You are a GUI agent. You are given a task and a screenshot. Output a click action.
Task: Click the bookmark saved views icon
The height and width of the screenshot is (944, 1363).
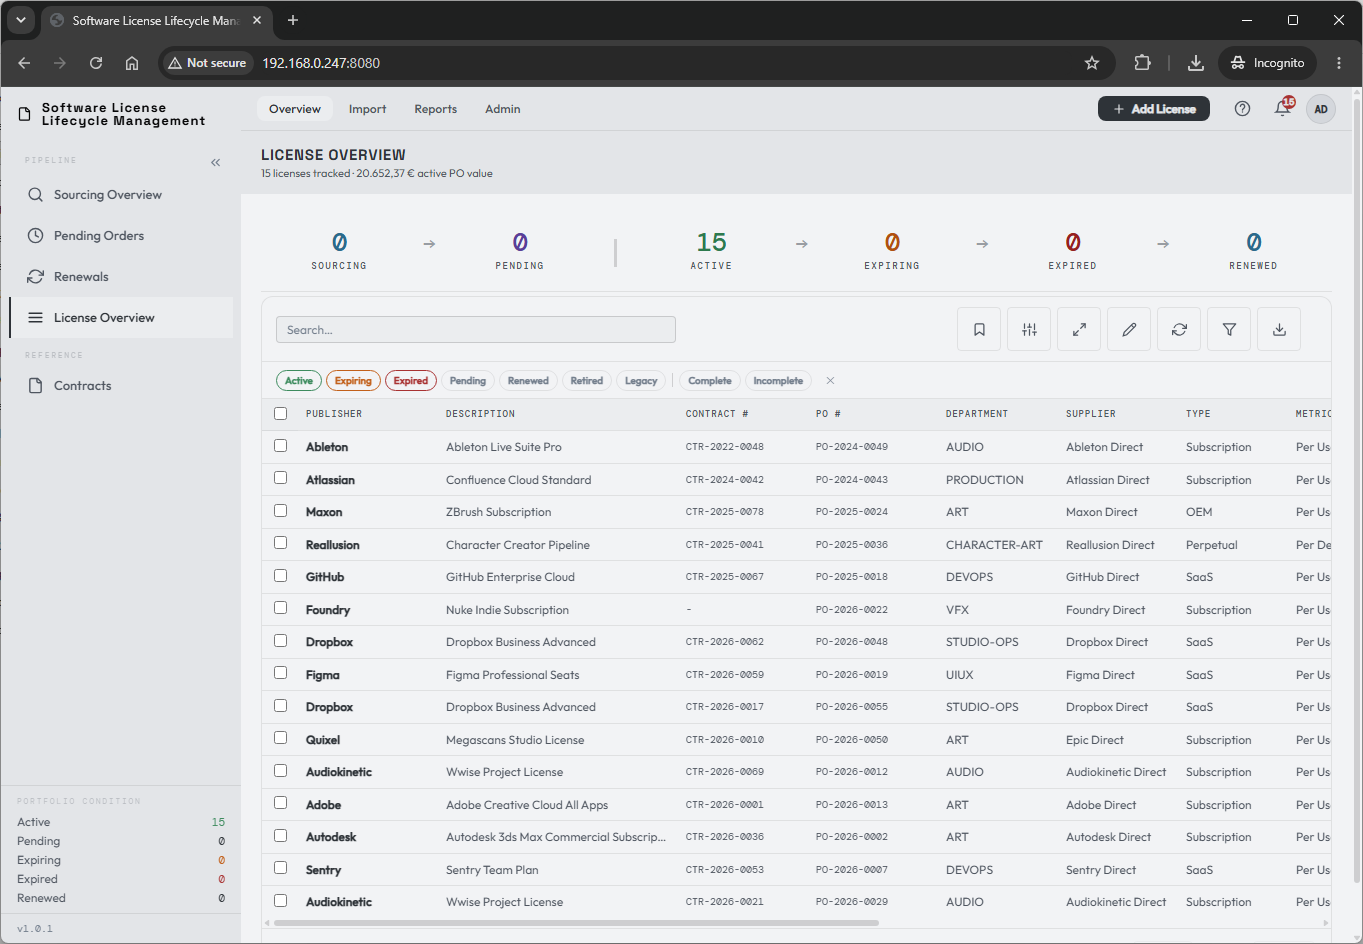point(979,329)
